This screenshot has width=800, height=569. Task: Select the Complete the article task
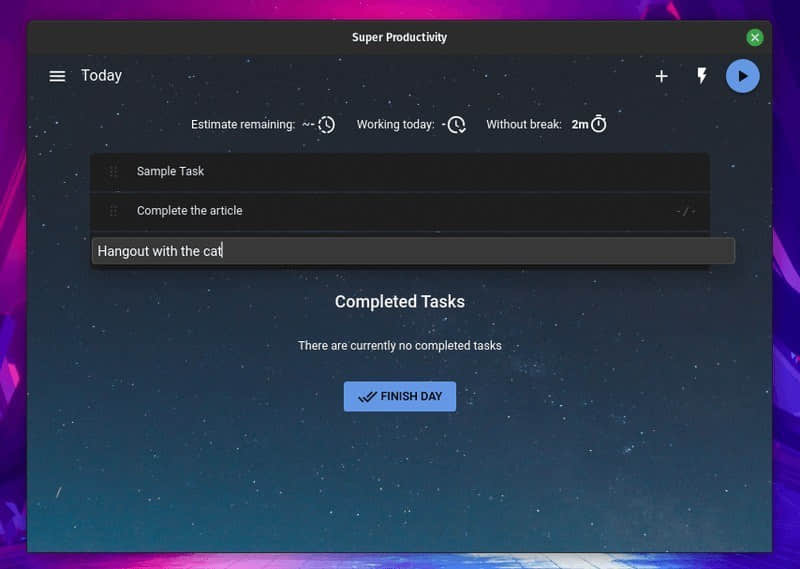[x=400, y=211]
